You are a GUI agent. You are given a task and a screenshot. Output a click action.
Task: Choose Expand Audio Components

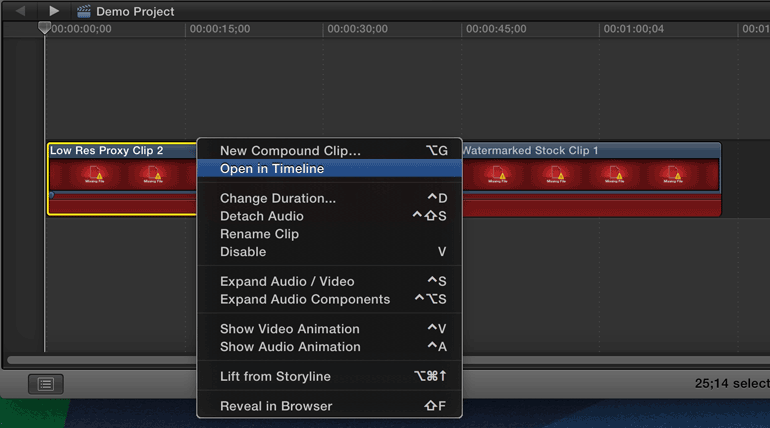(x=330, y=299)
